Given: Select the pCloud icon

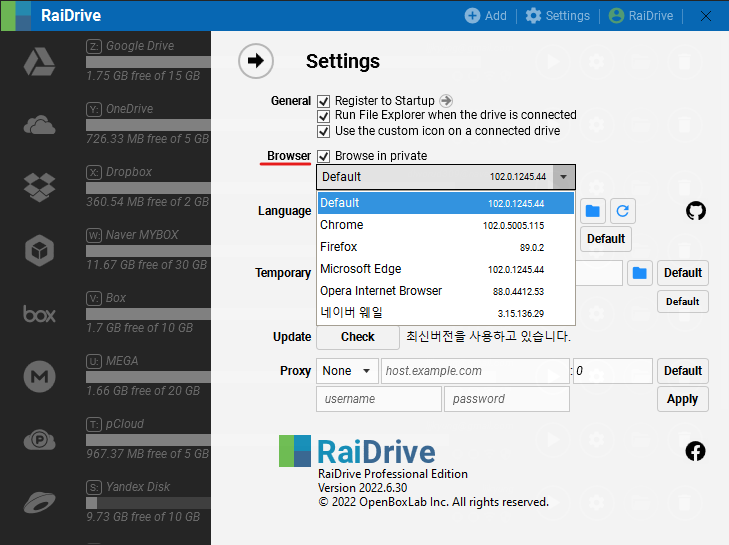Looking at the screenshot, I should (40, 440).
